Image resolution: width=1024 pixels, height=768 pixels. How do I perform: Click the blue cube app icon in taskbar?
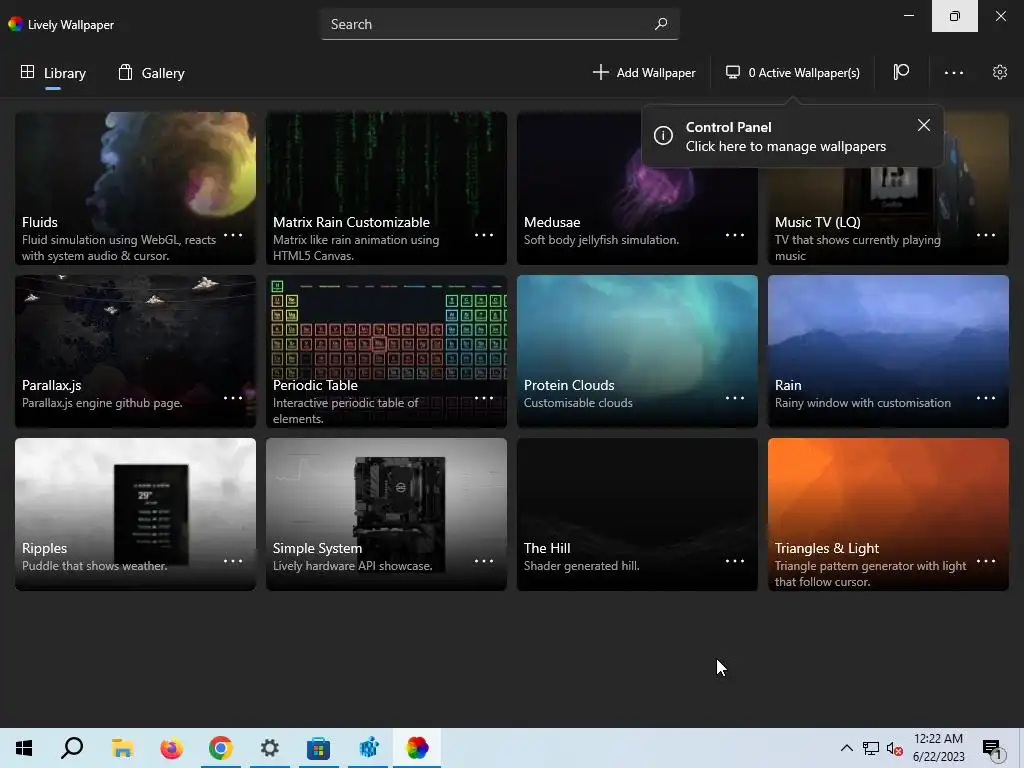[368, 748]
